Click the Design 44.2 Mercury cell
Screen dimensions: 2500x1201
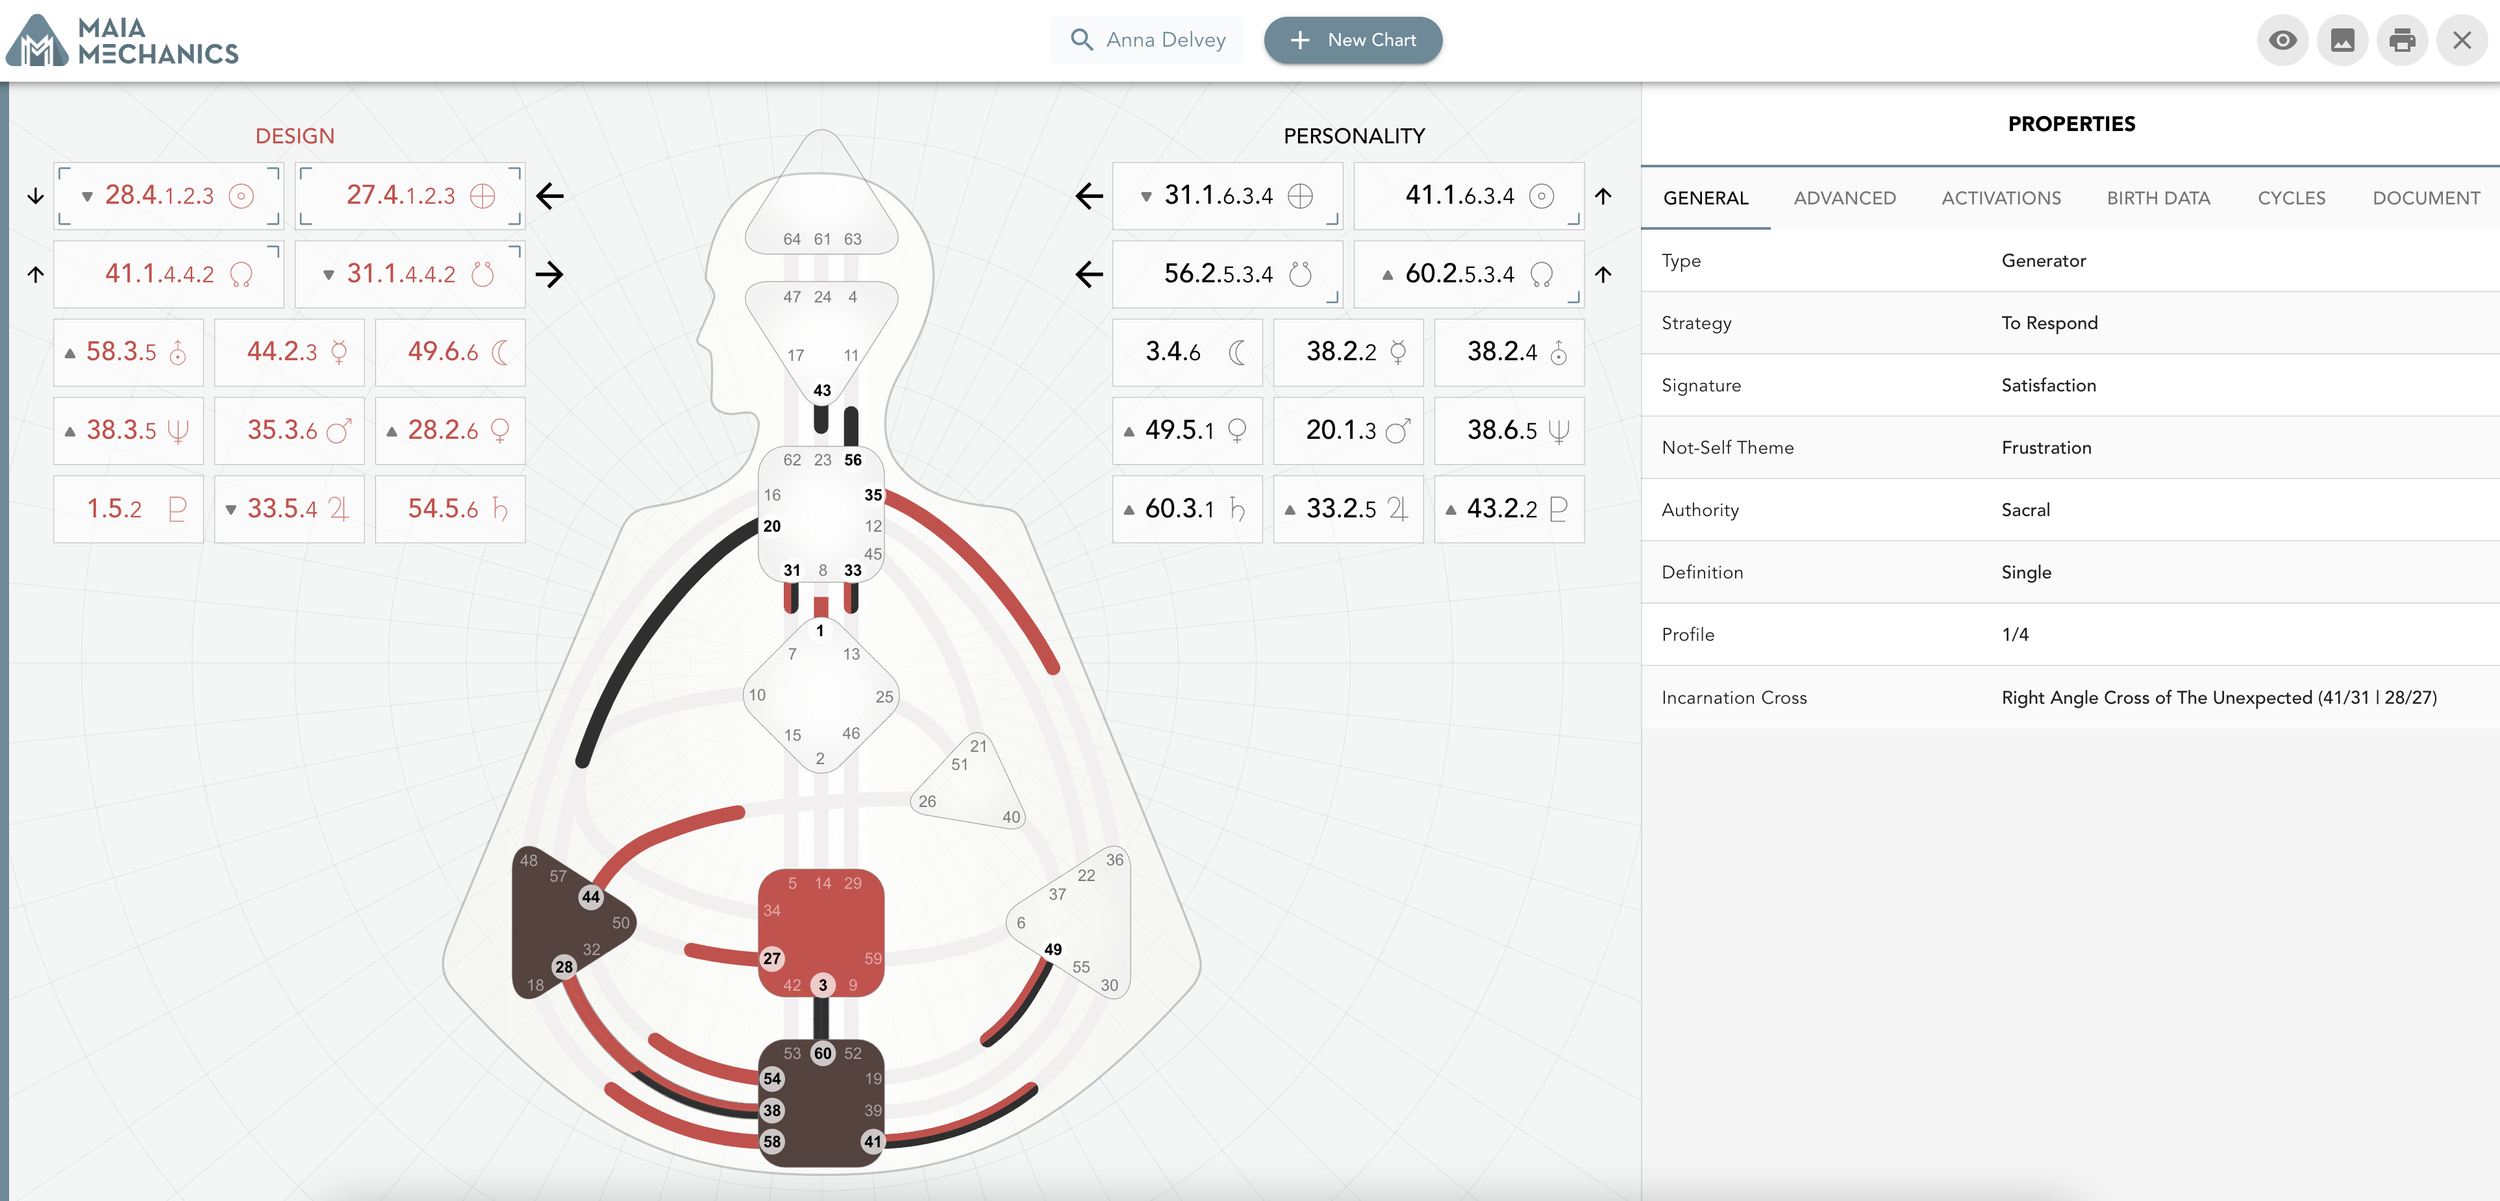coord(290,352)
